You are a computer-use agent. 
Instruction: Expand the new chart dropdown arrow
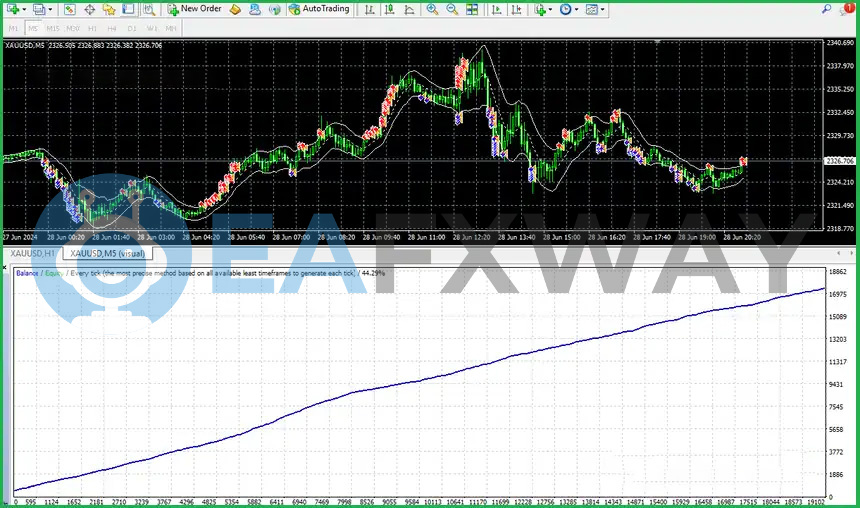point(24,9)
